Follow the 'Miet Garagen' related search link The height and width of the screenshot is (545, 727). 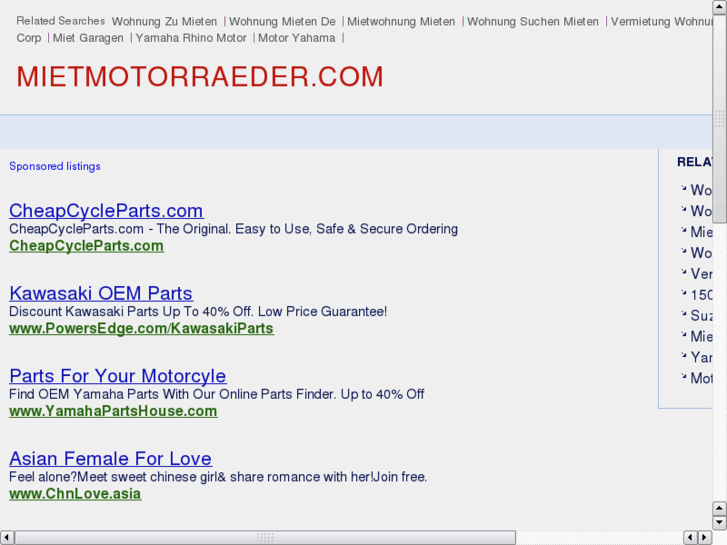click(x=88, y=38)
